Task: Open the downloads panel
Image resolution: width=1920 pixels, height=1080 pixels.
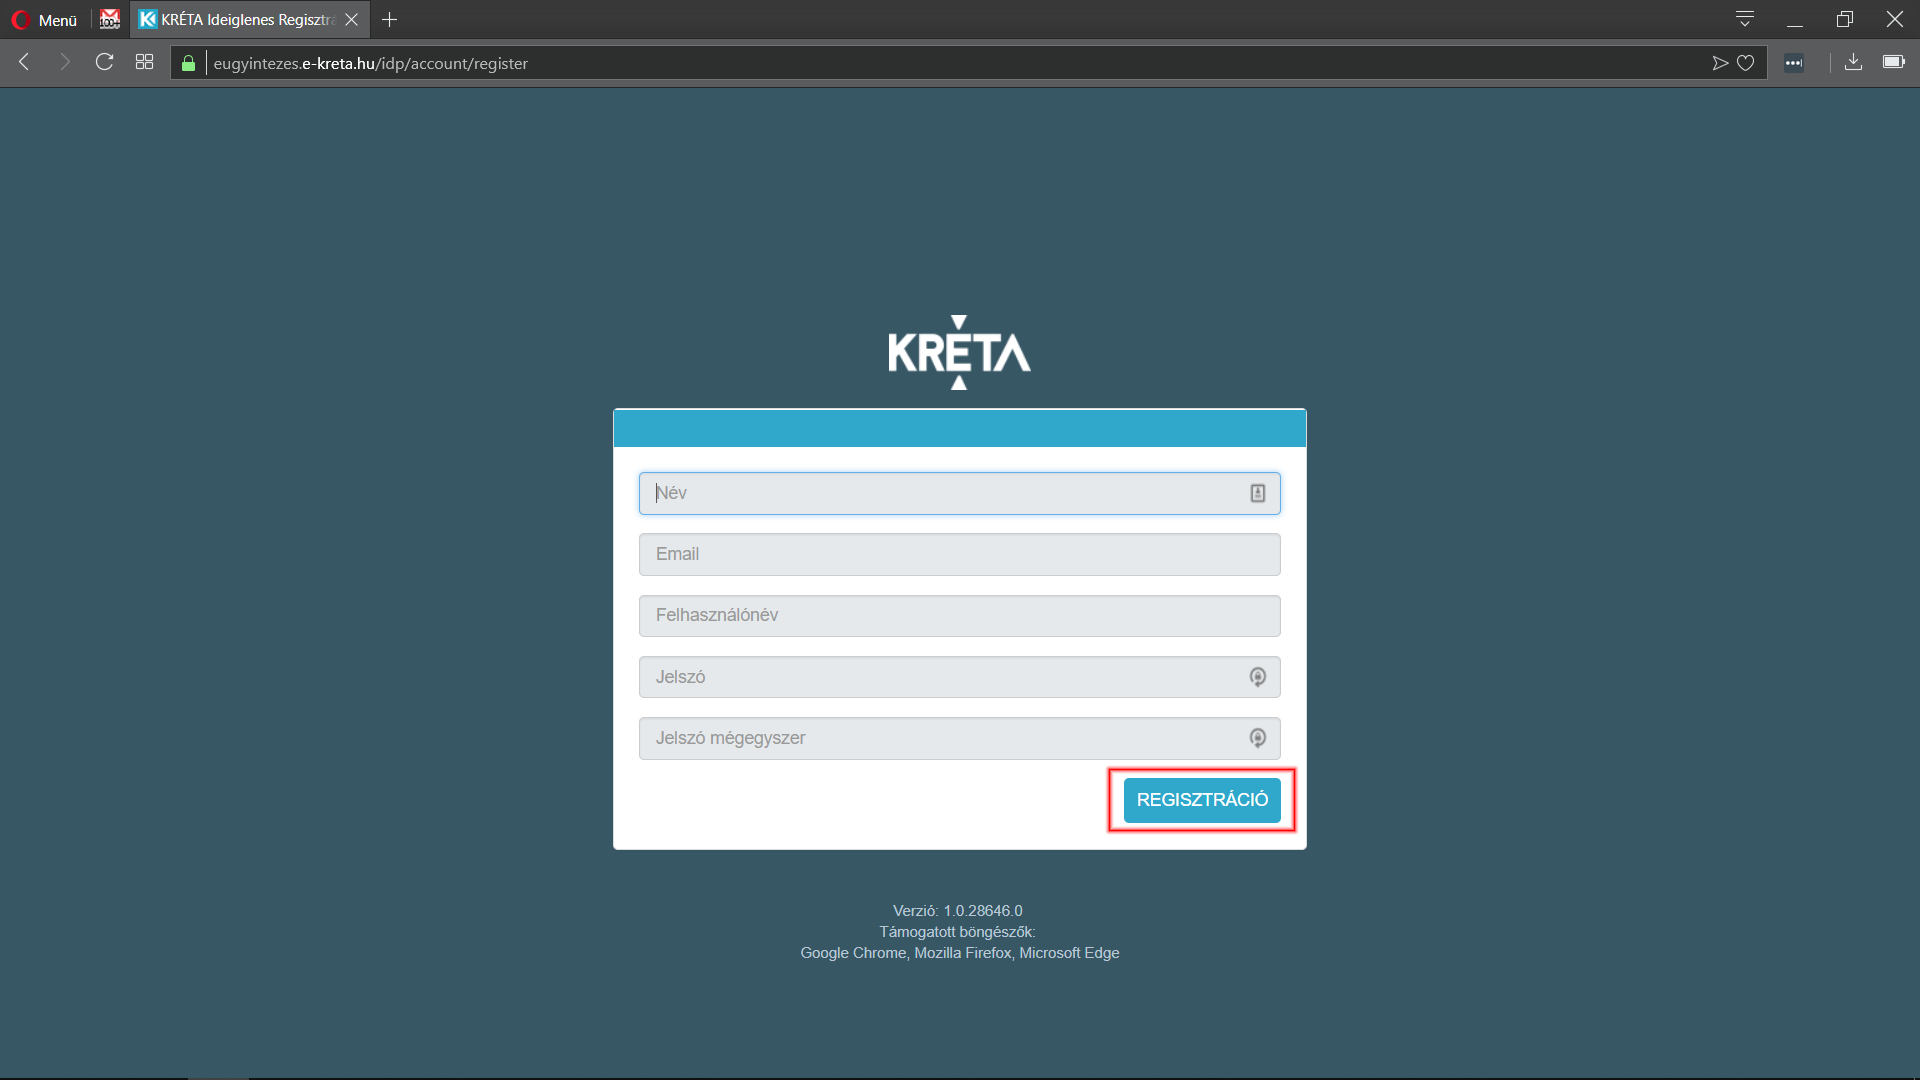Action: coord(1853,63)
